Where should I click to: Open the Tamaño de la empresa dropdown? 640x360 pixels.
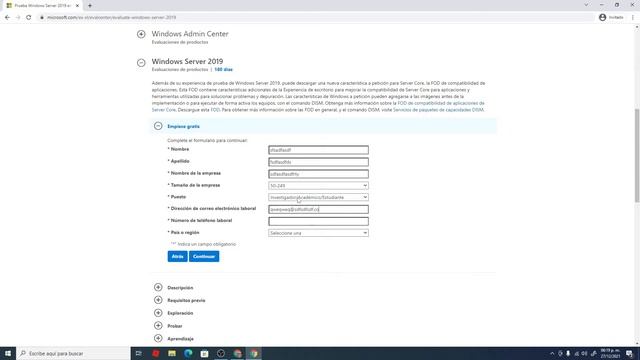click(318, 186)
